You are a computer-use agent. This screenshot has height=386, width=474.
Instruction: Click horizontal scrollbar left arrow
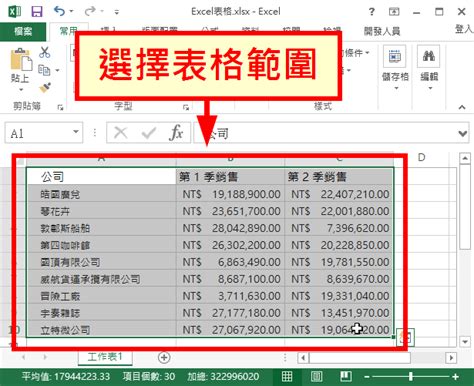coord(303,358)
